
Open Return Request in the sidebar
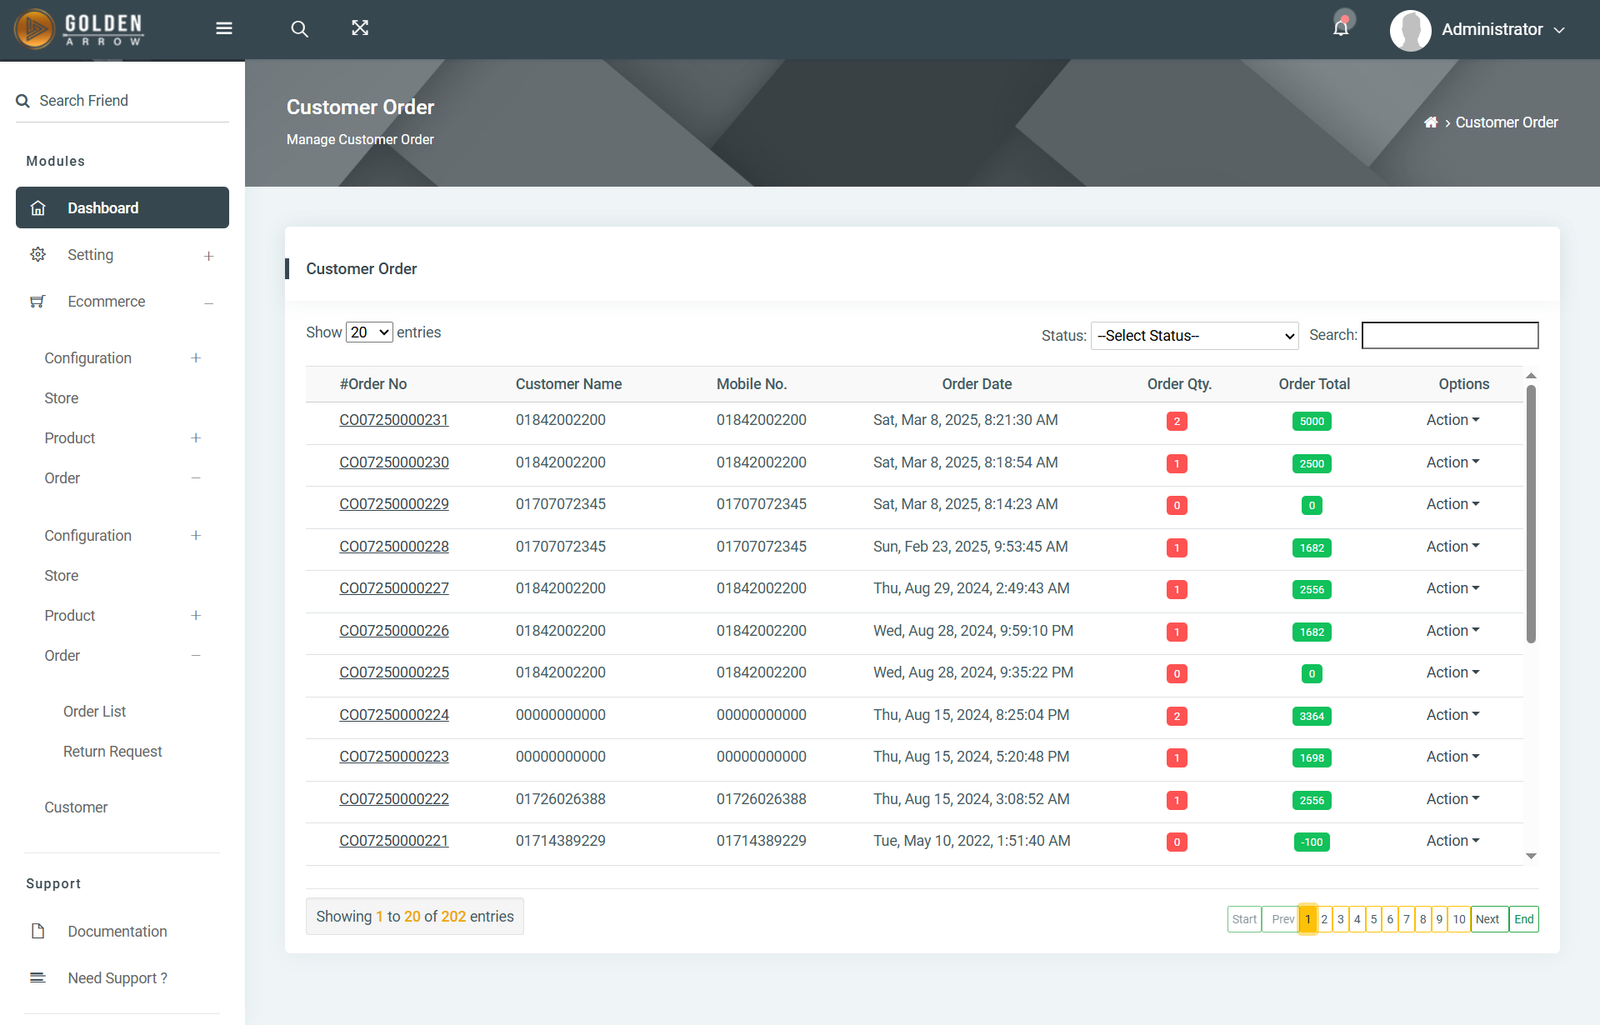click(x=112, y=752)
